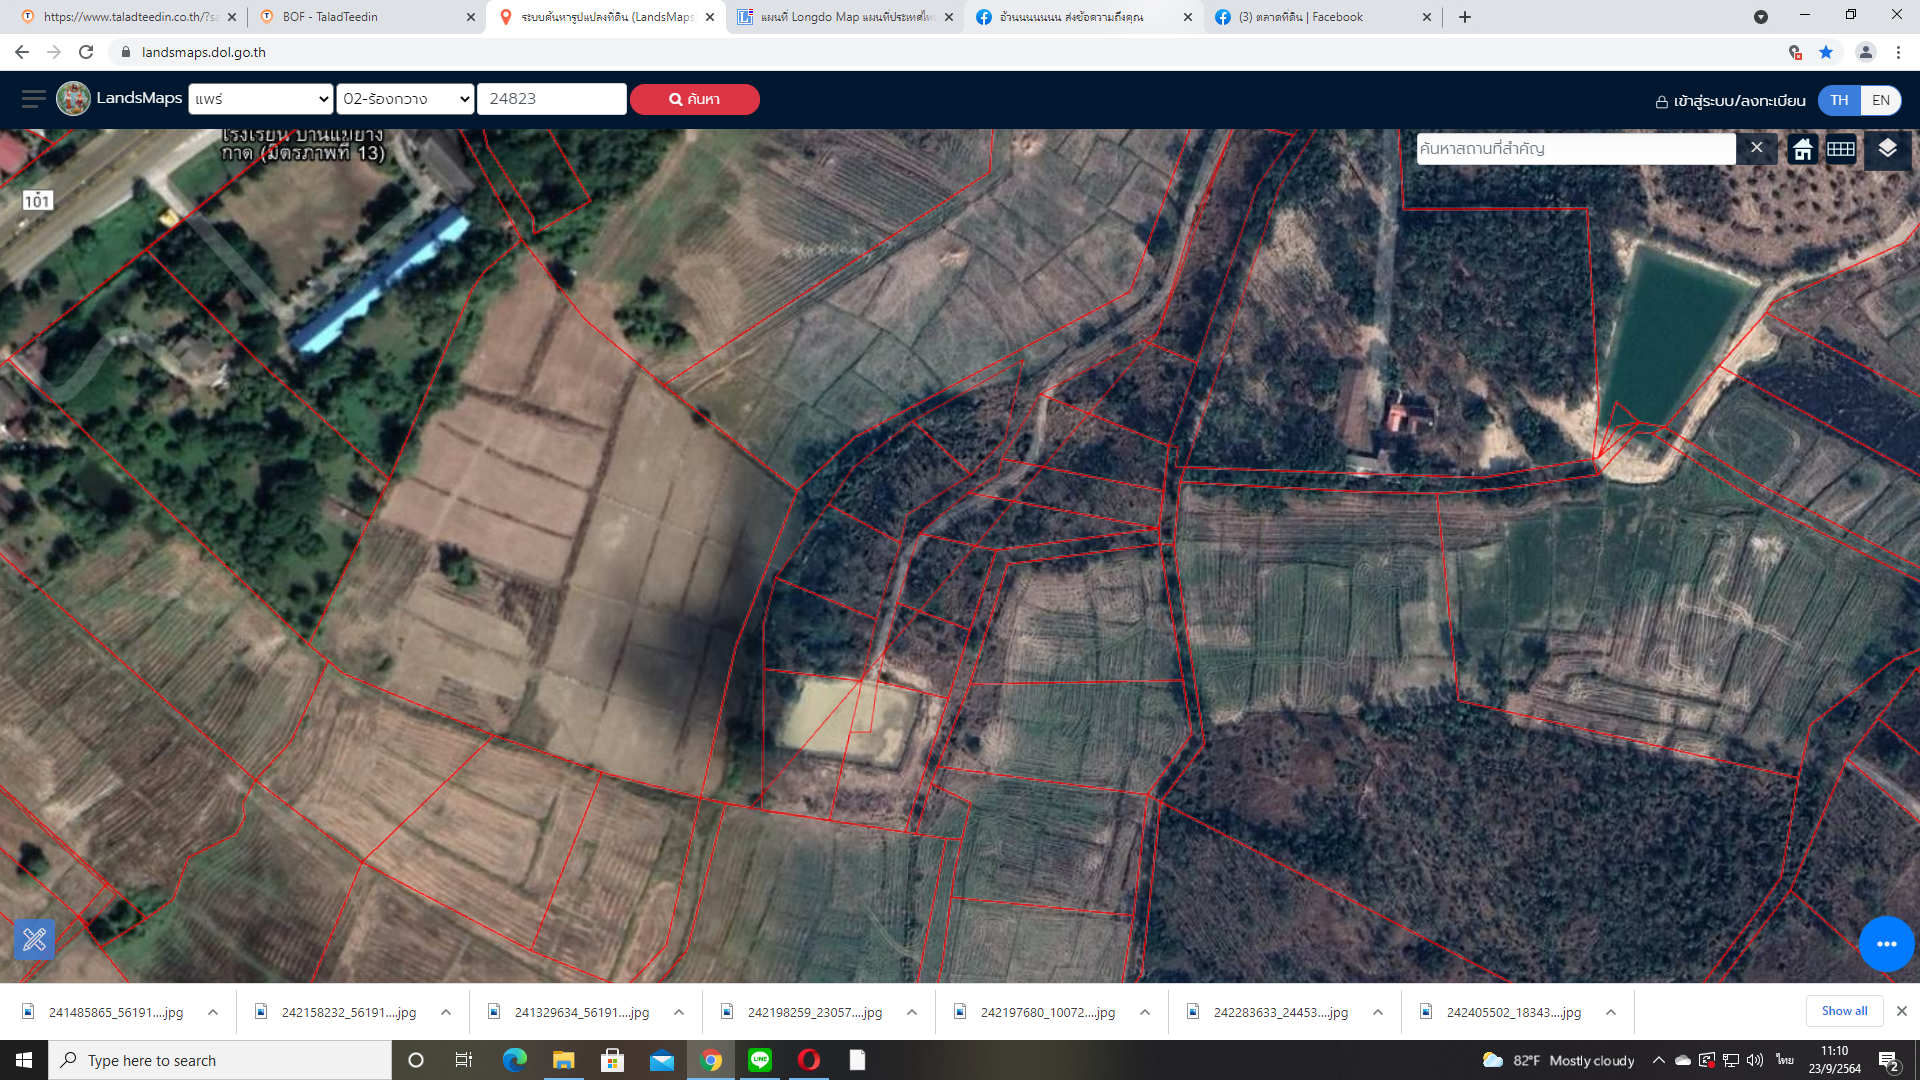Viewport: 1920px width, 1080px height.
Task: Open the Windows Start menu
Action: click(x=24, y=1060)
